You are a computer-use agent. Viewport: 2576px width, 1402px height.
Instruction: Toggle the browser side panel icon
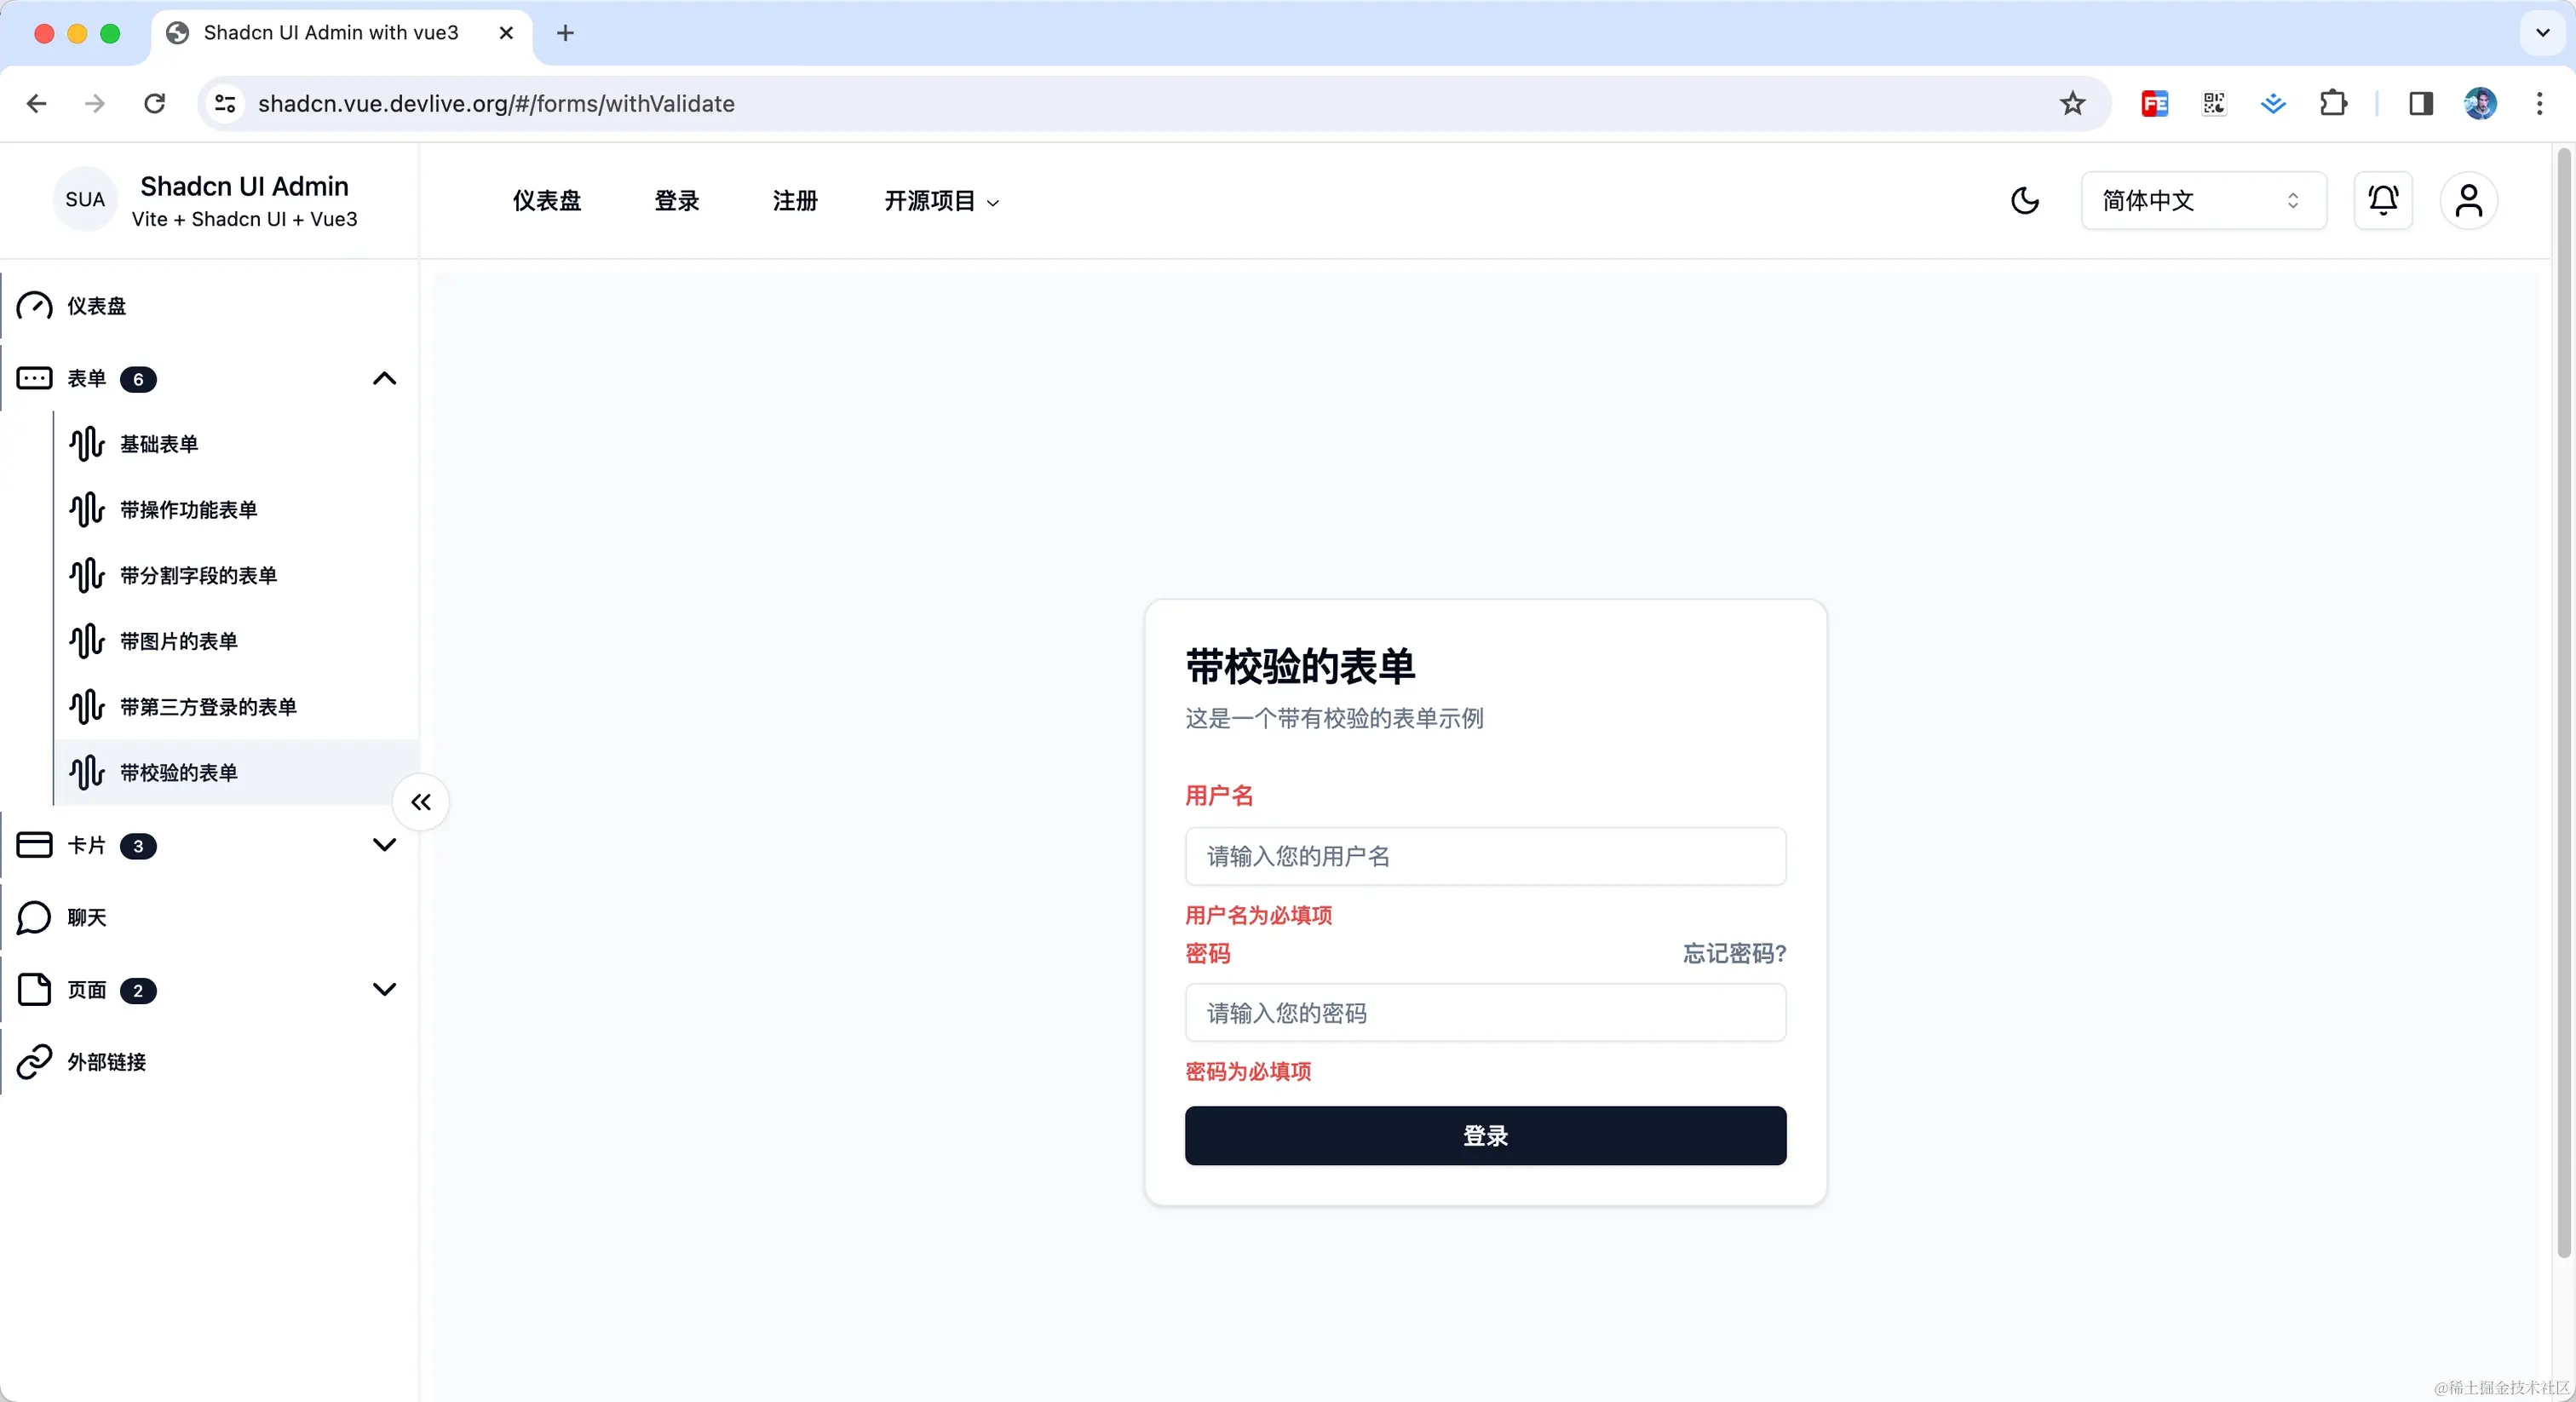[2420, 104]
